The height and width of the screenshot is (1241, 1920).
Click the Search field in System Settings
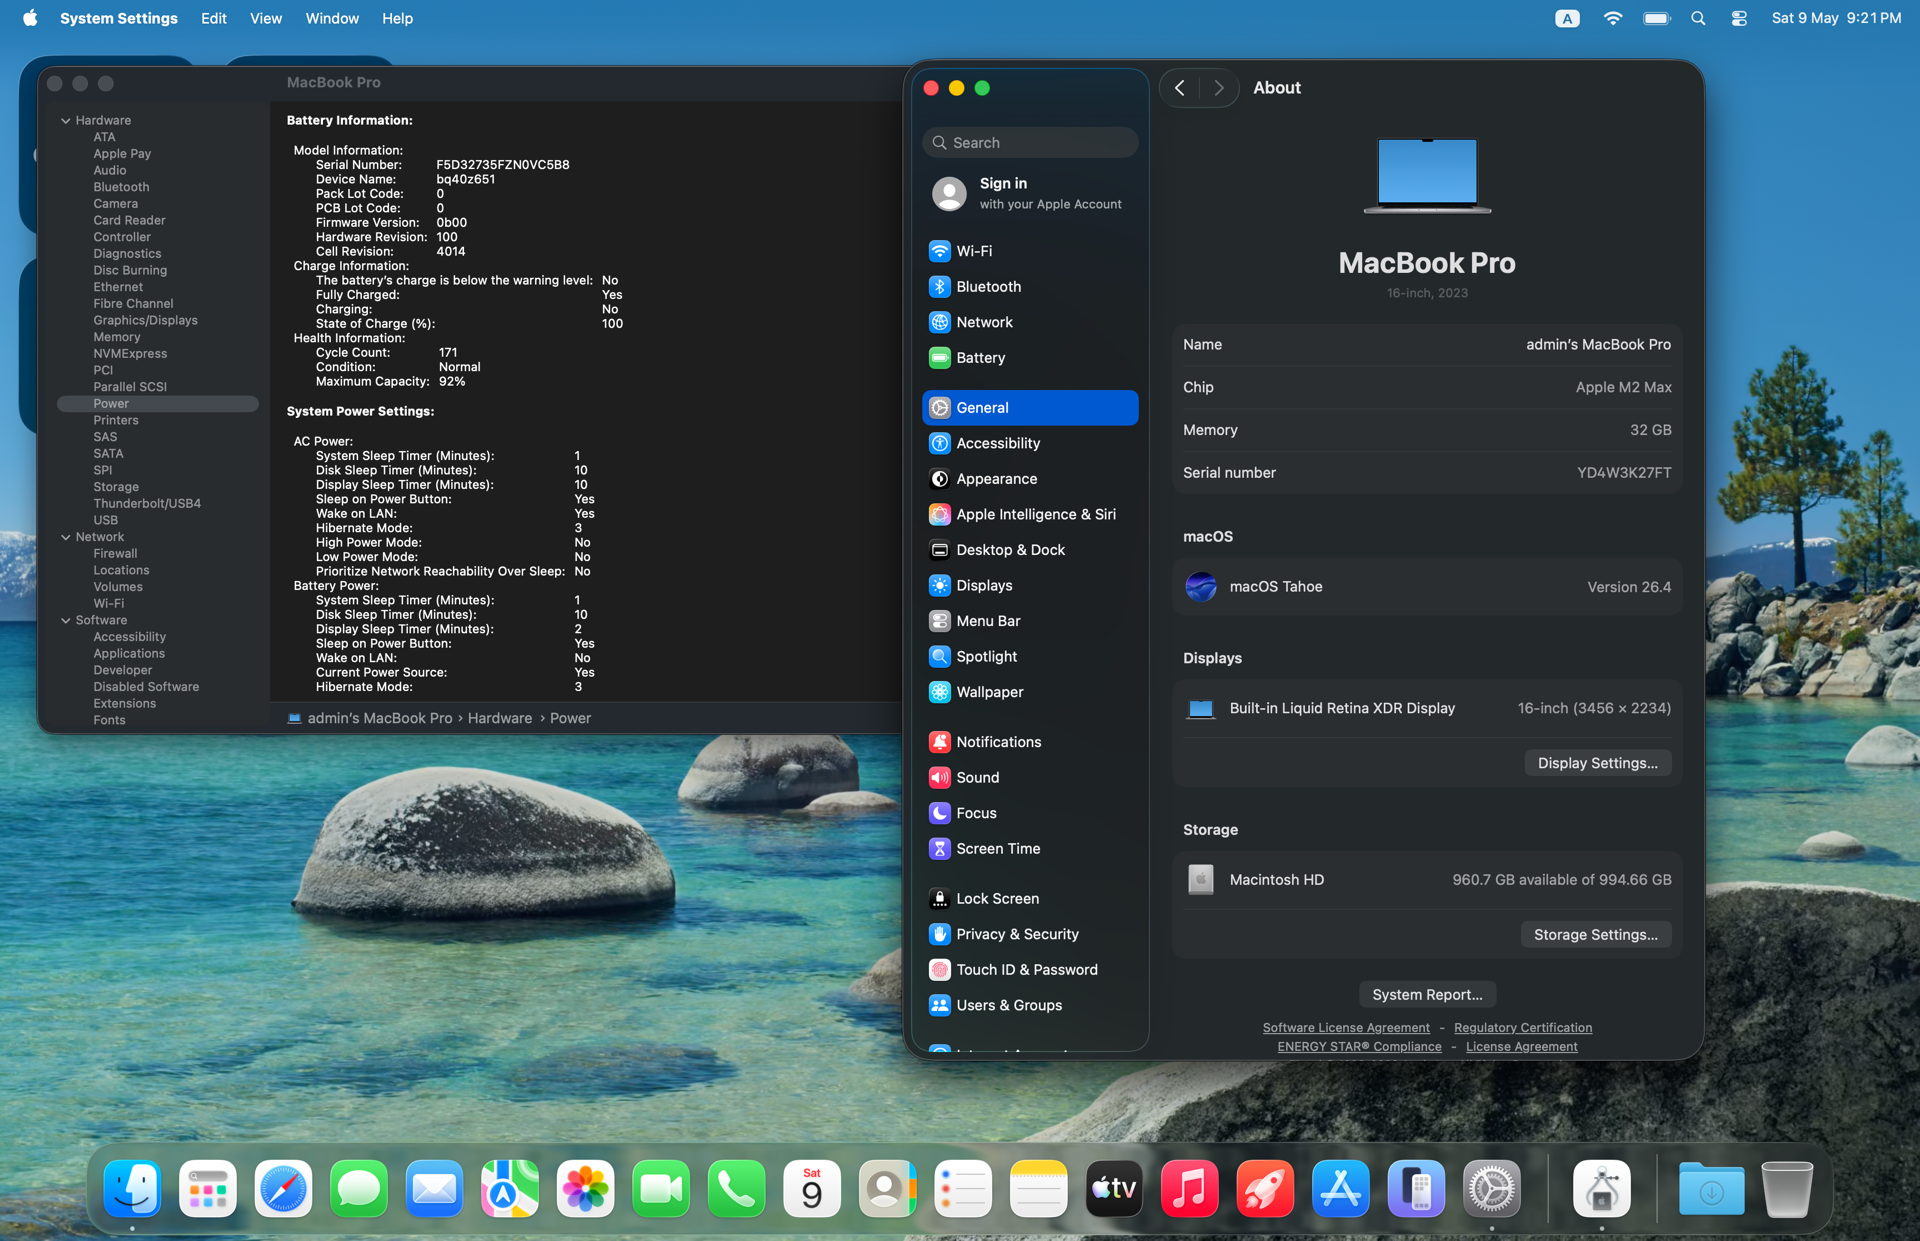click(x=1030, y=143)
